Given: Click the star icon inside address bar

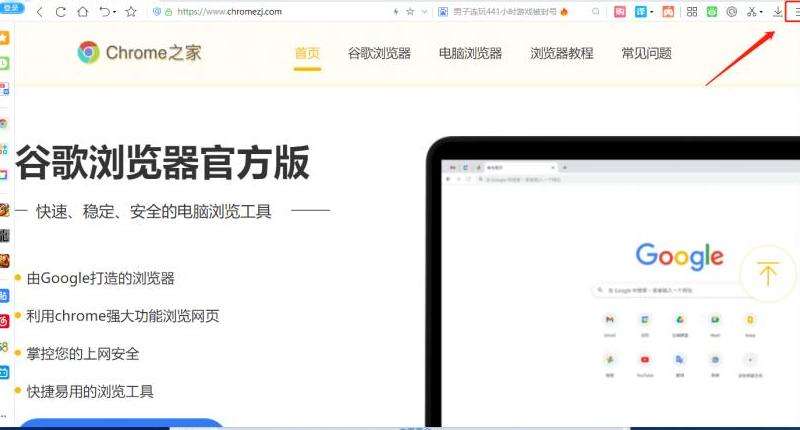Looking at the screenshot, I should point(410,11).
